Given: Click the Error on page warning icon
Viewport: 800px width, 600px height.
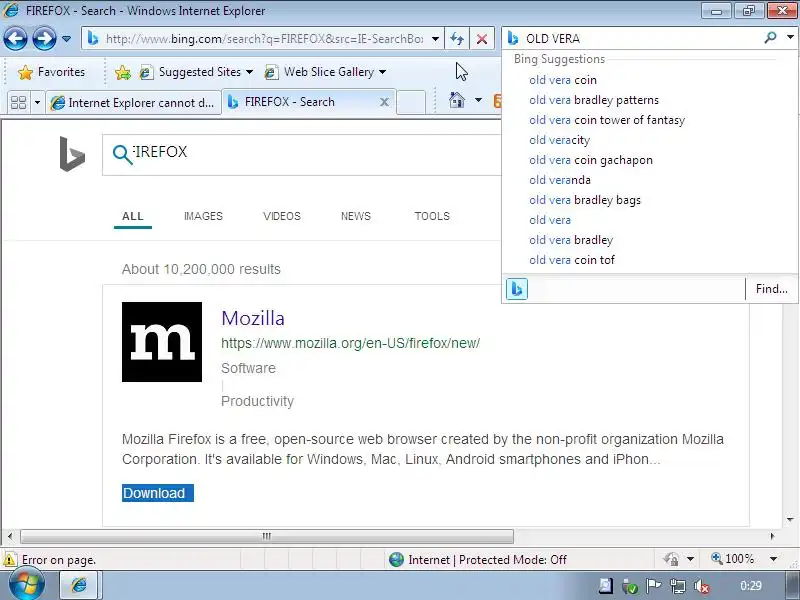Looking at the screenshot, I should pyautogui.click(x=9, y=560).
